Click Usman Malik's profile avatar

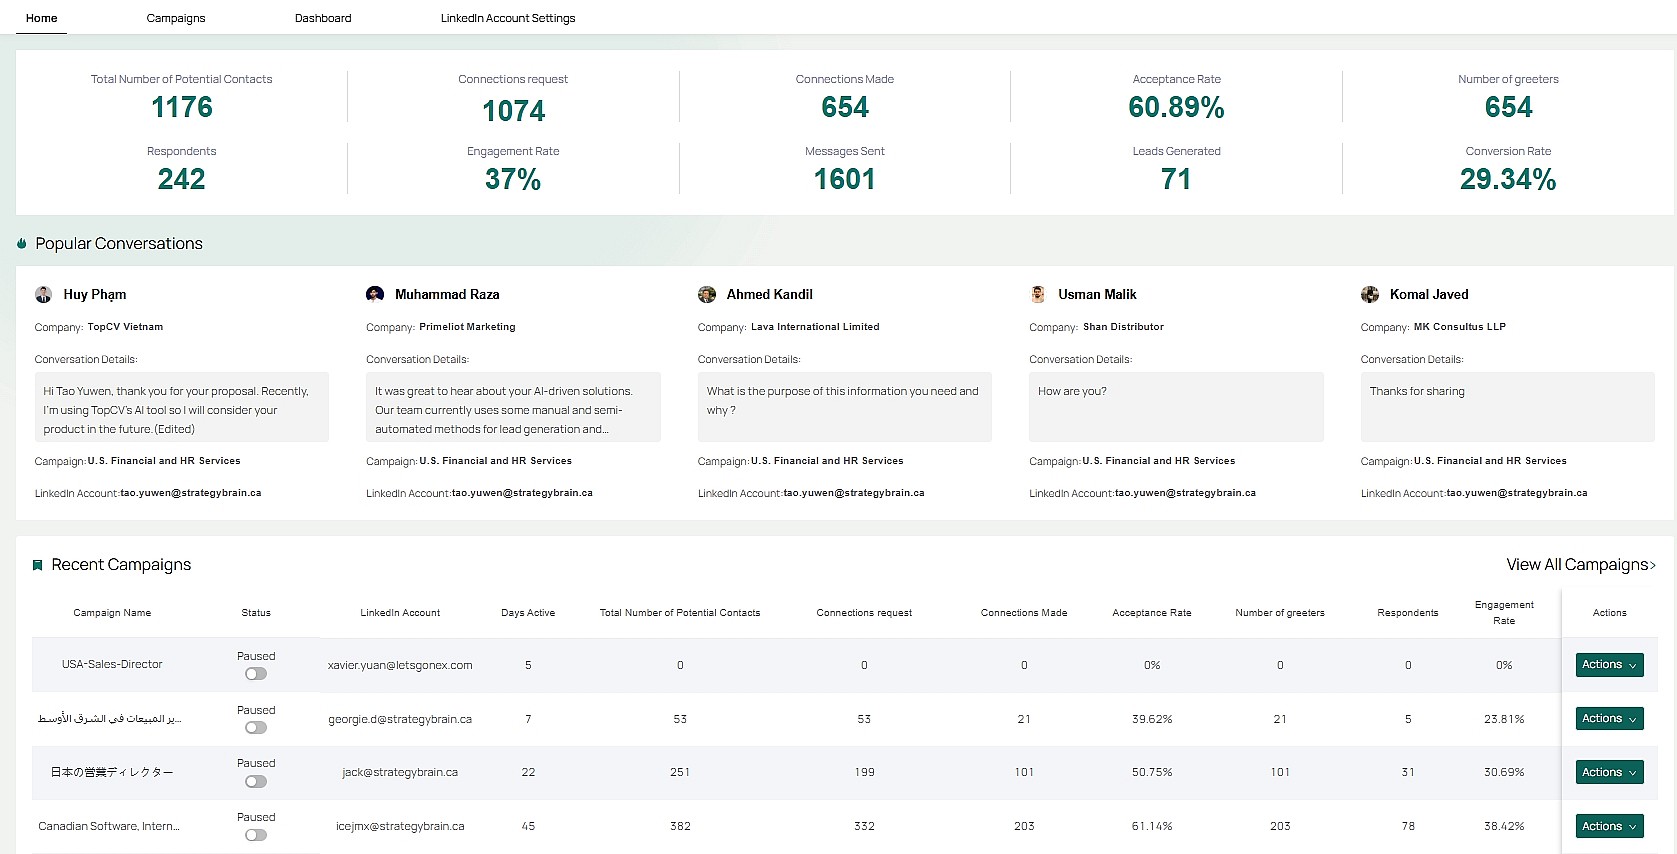[x=1038, y=294]
